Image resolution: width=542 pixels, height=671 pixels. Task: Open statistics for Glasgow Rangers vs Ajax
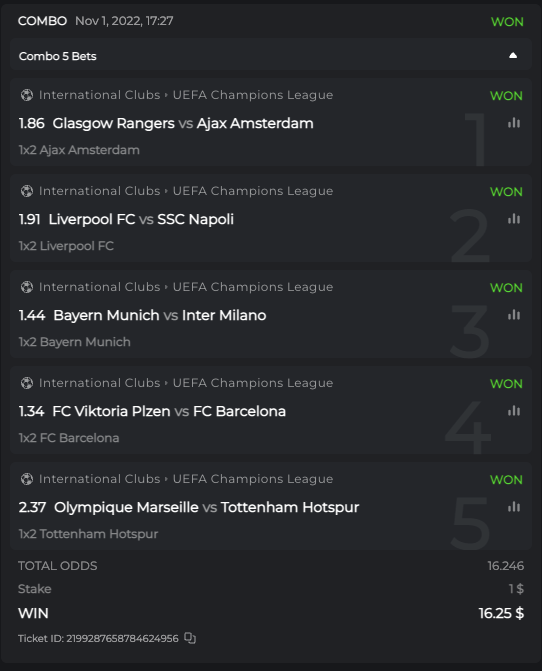pos(514,123)
